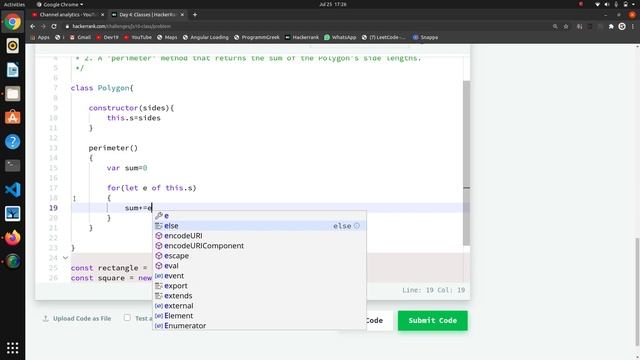Click the address bar URL

click(x=121, y=26)
